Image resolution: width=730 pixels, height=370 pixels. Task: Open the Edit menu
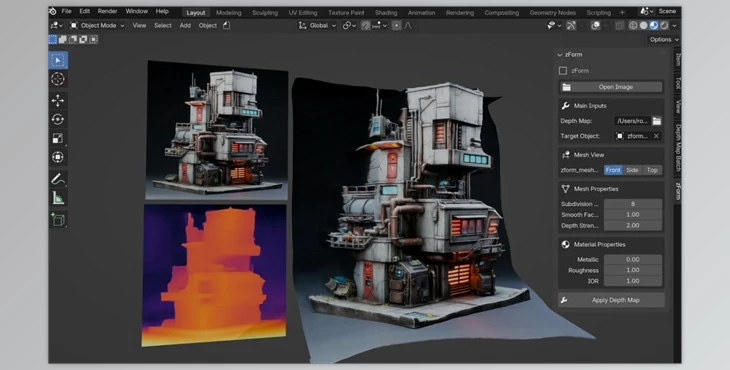tap(84, 11)
